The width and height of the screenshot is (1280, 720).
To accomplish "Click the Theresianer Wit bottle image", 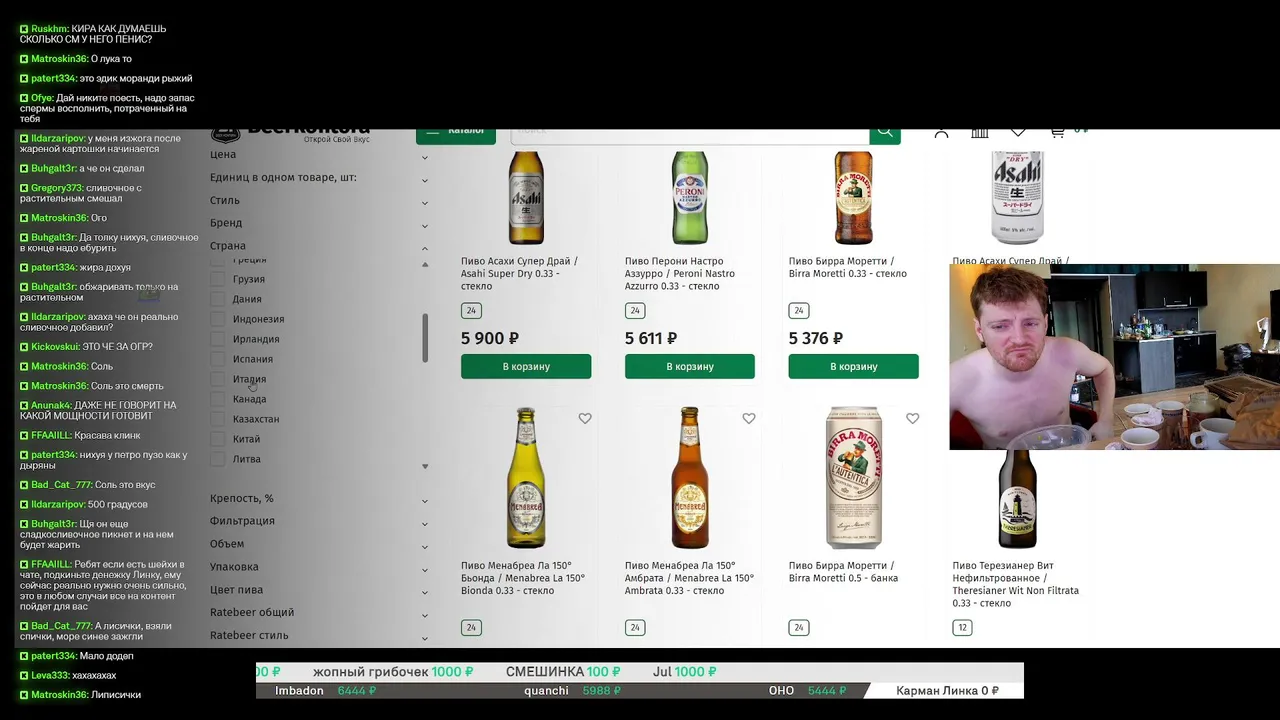I will (1018, 499).
